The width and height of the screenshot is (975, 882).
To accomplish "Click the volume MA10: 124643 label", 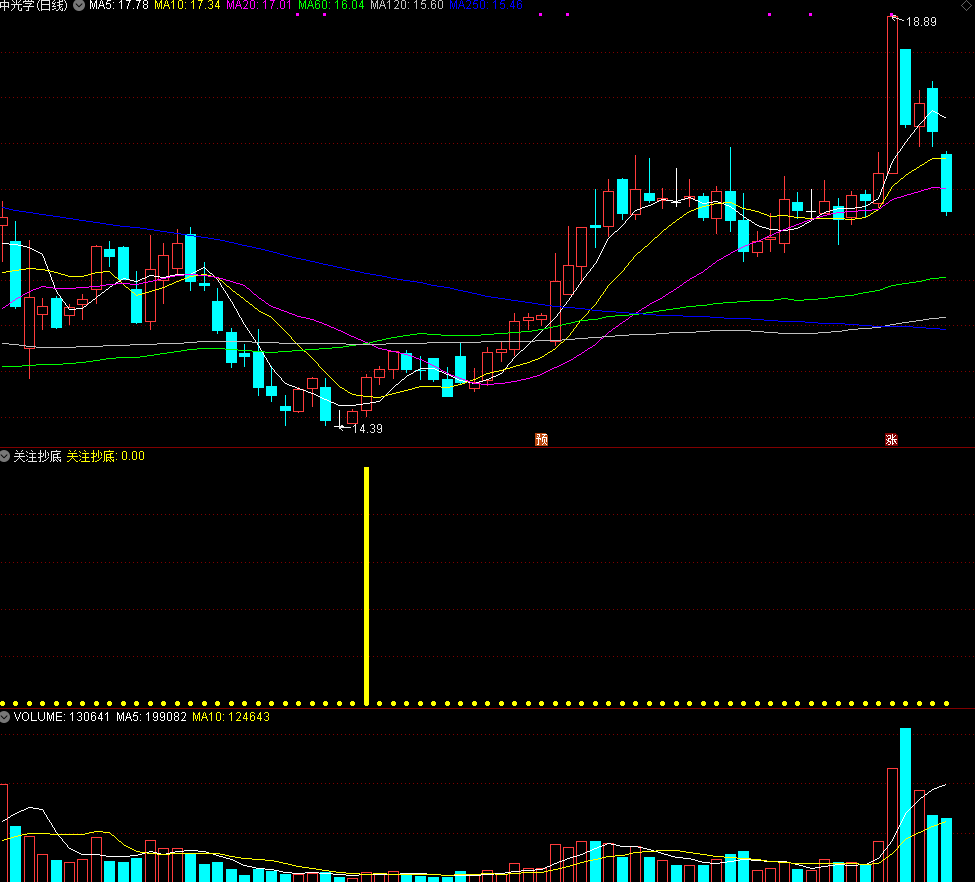I will point(231,717).
